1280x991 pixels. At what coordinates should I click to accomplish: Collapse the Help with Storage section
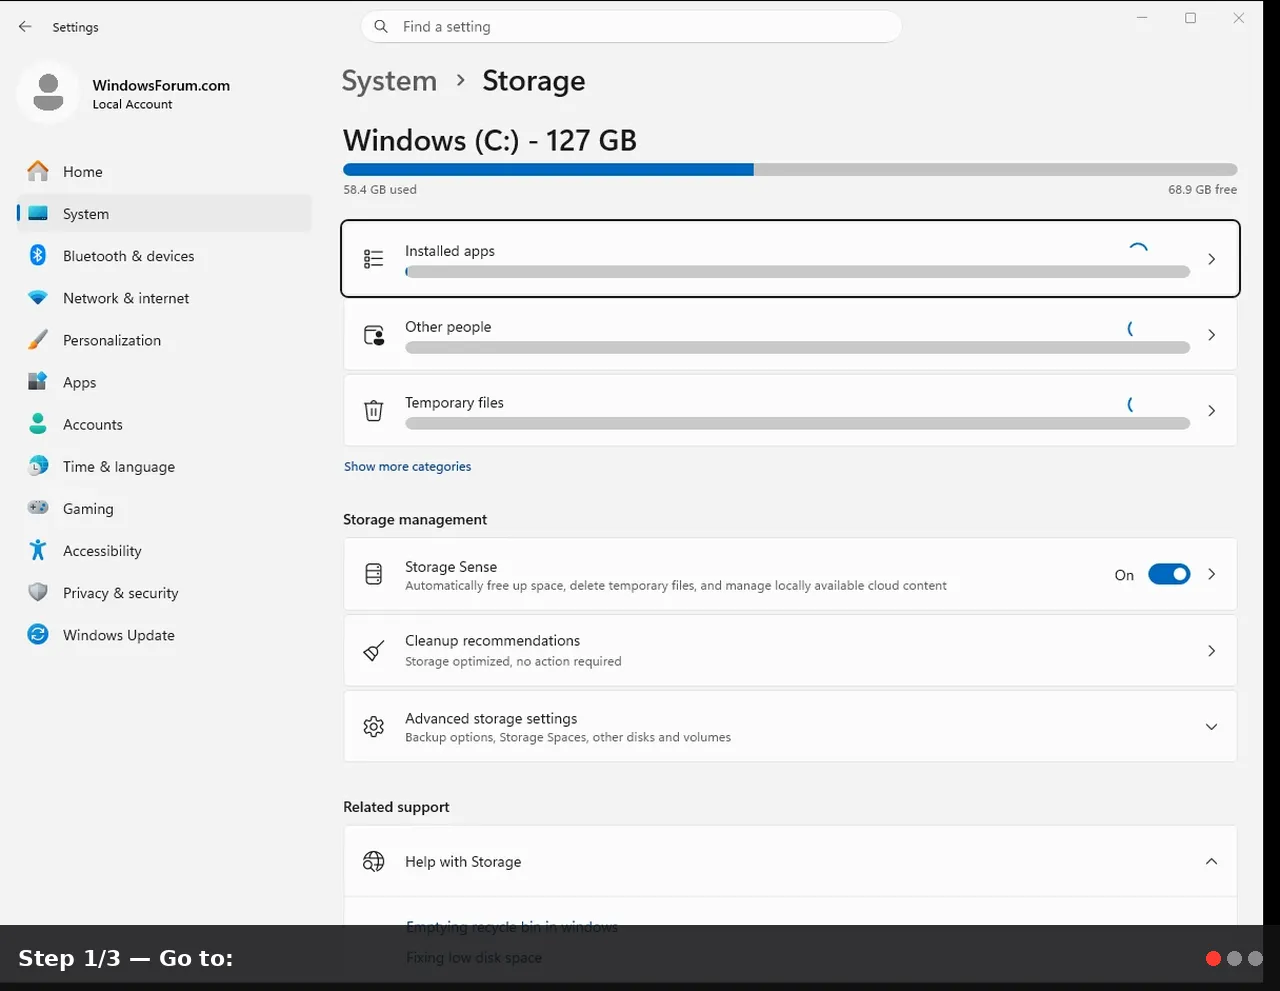coord(1211,861)
